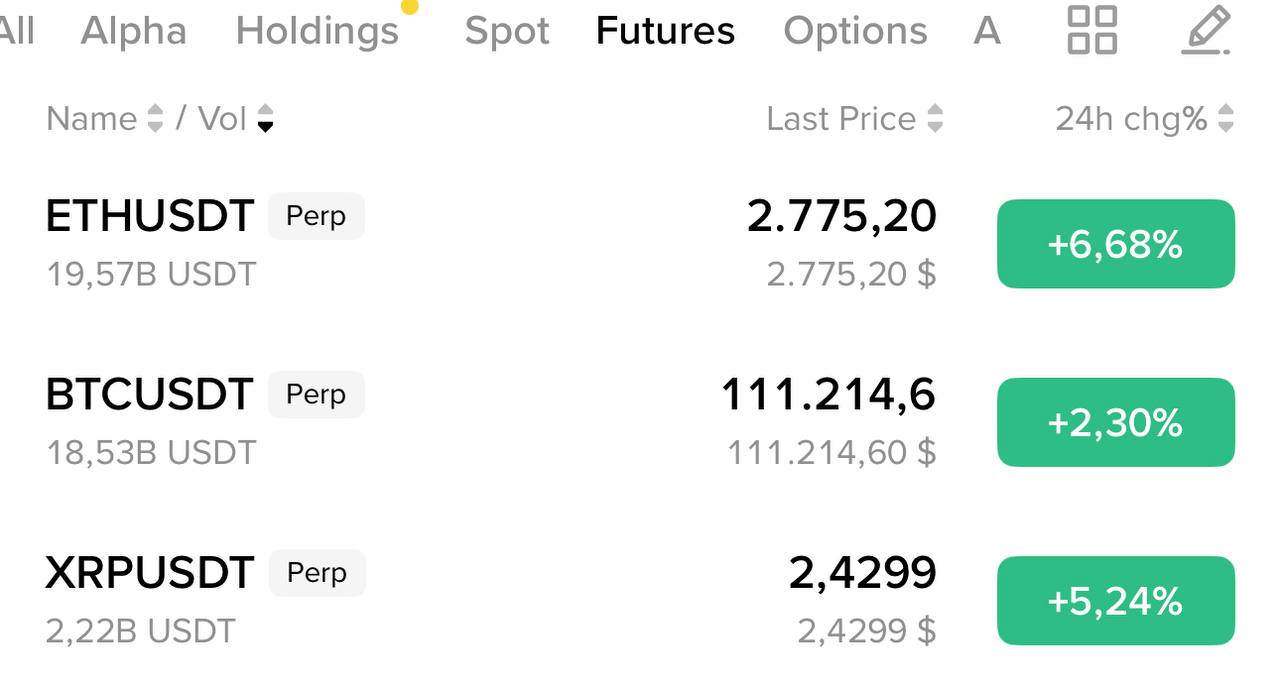Image resolution: width=1280 pixels, height=686 pixels.
Task: Toggle ETHUSDT +6,68% change badge
Action: coord(1115,244)
